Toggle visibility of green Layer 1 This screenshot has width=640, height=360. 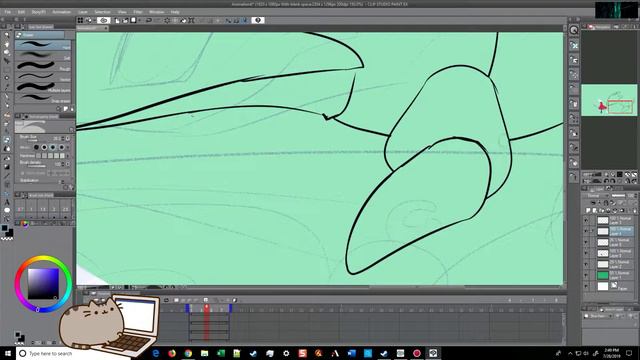[586, 276]
